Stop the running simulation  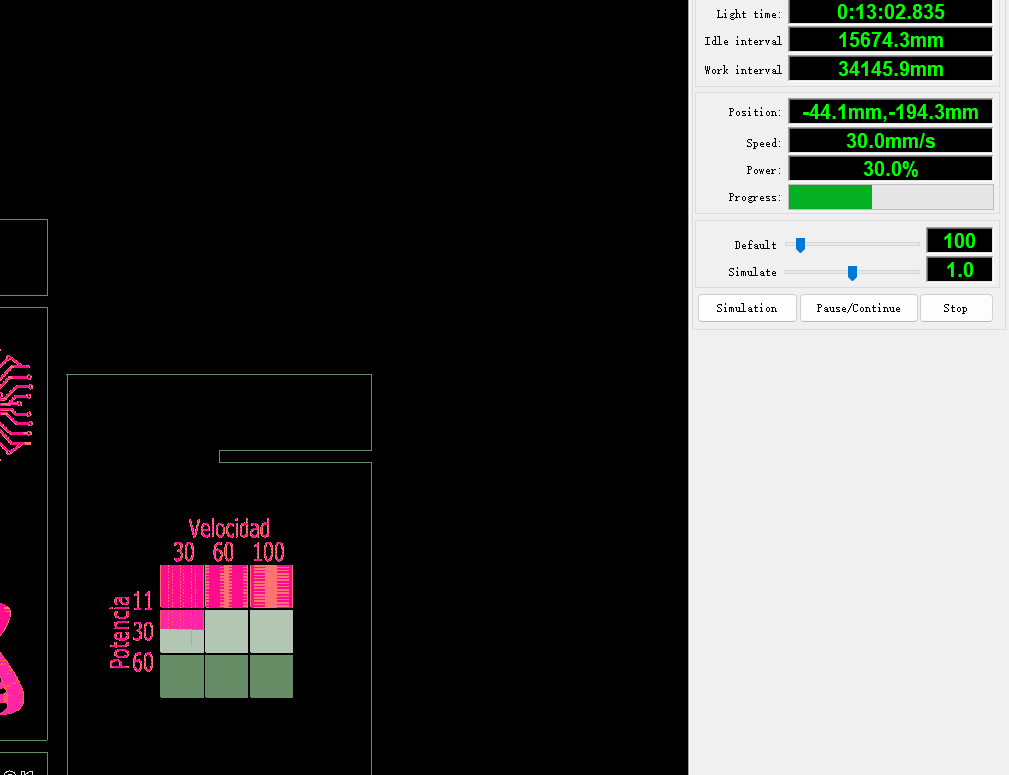pyautogui.click(x=955, y=308)
